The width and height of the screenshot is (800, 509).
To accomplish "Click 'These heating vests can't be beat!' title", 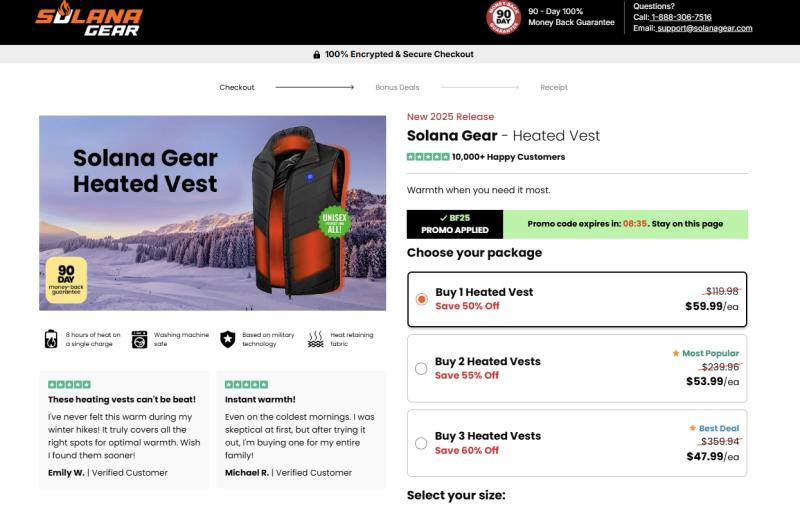I will (122, 399).
